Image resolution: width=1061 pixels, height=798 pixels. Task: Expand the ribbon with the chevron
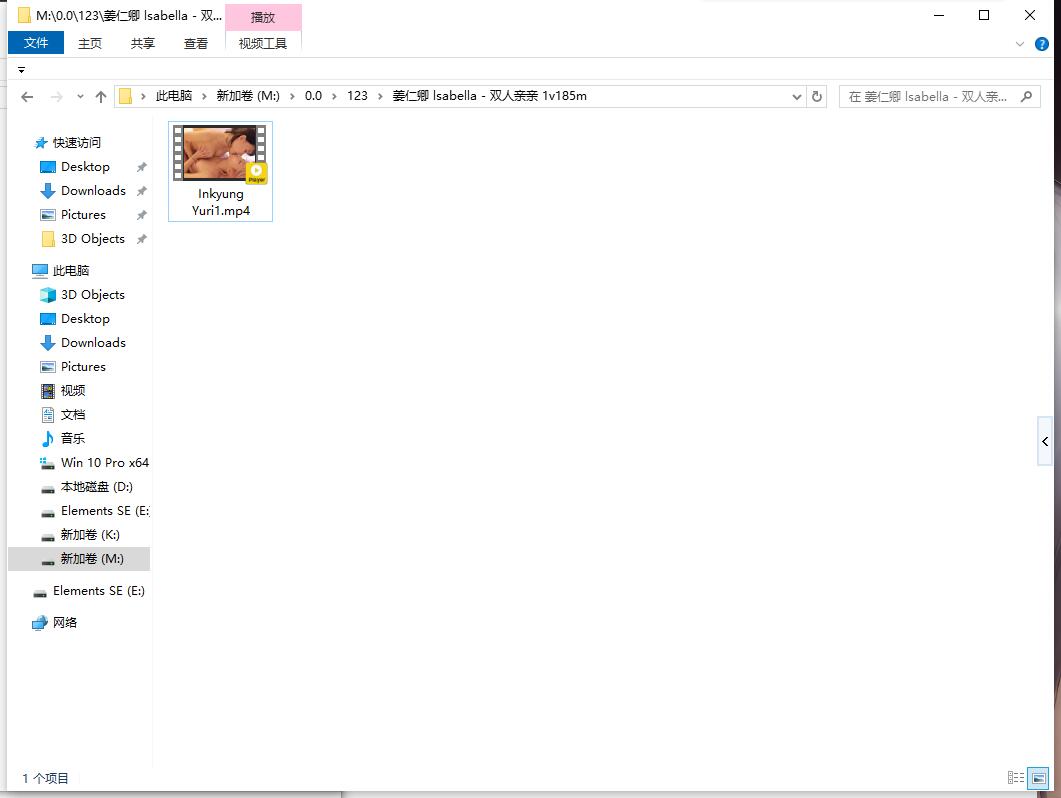1020,44
